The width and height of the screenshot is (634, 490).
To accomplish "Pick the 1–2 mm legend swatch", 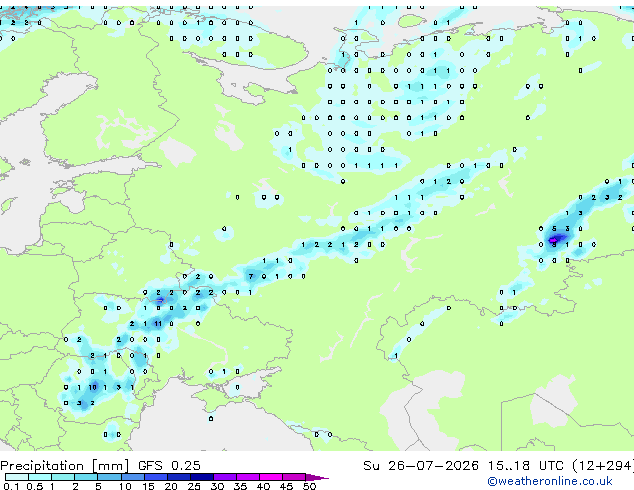I will (63, 477).
